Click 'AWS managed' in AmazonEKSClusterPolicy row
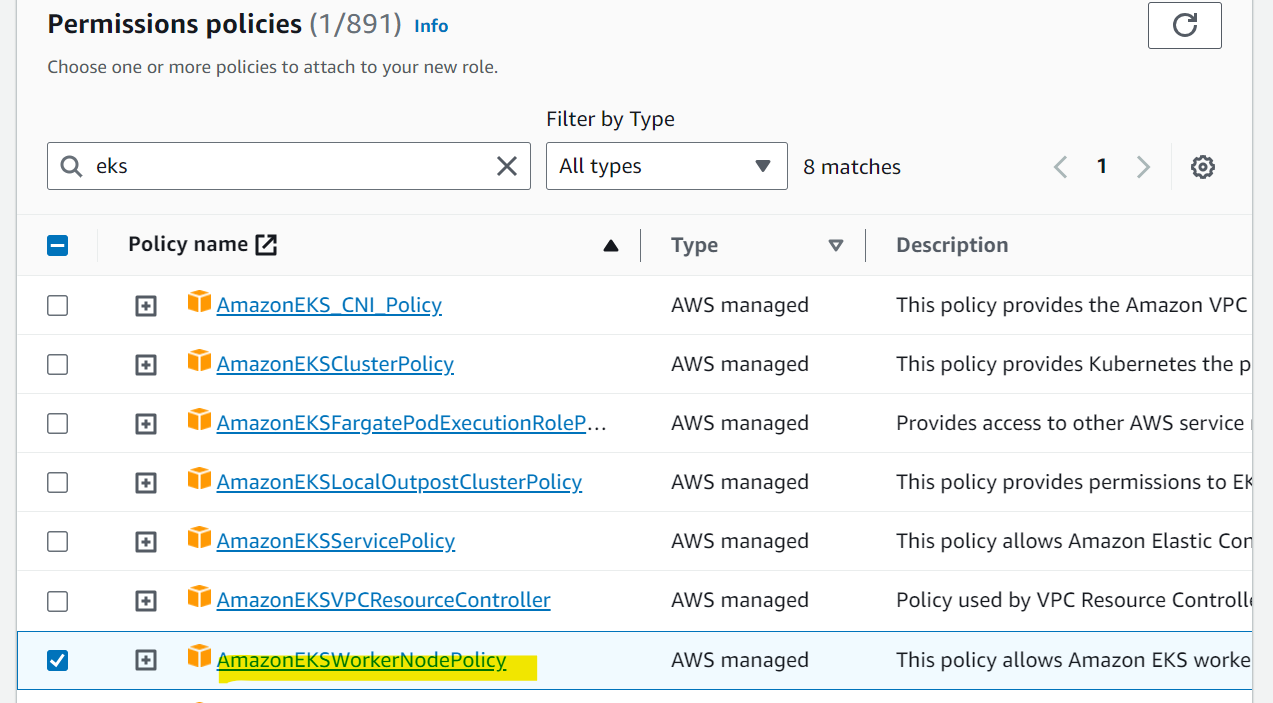The image size is (1273, 703). [740, 364]
